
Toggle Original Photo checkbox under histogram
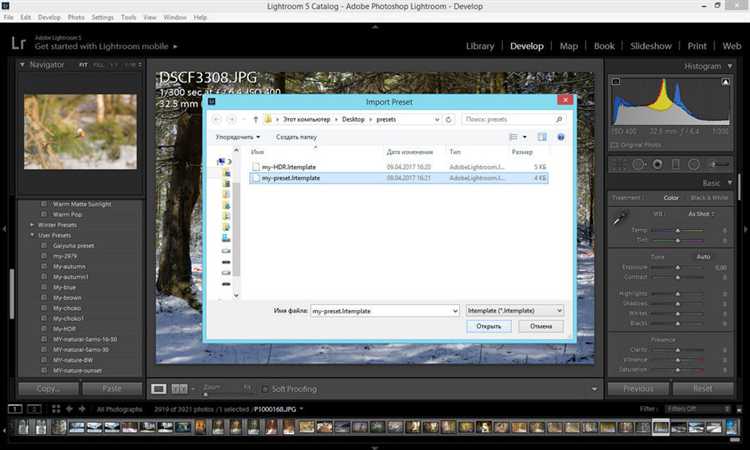[x=614, y=145]
